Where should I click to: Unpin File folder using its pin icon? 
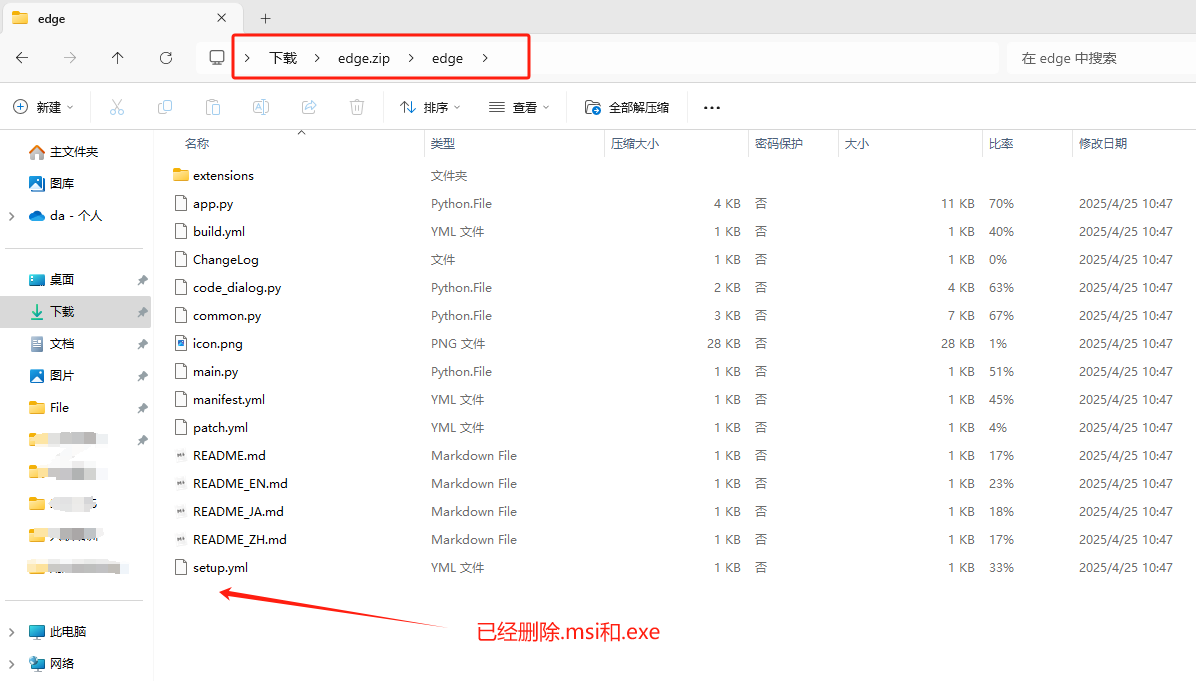(x=142, y=408)
